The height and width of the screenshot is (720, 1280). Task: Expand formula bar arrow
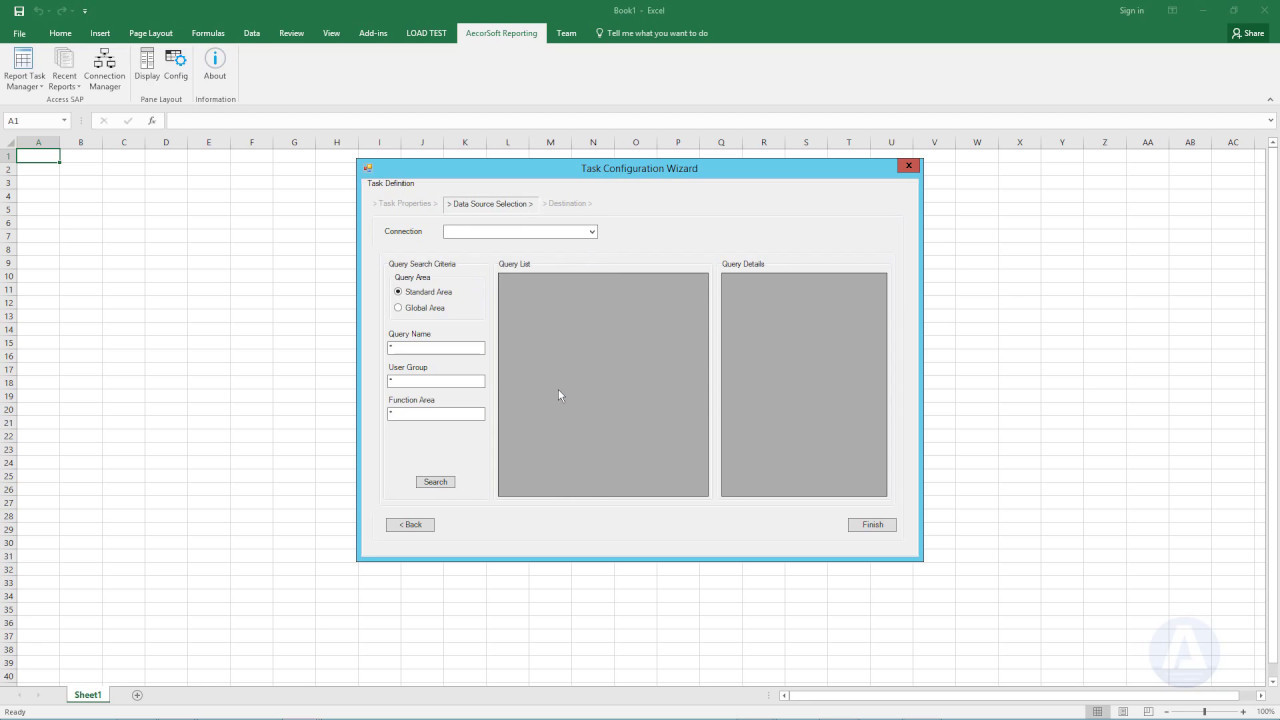1271,120
